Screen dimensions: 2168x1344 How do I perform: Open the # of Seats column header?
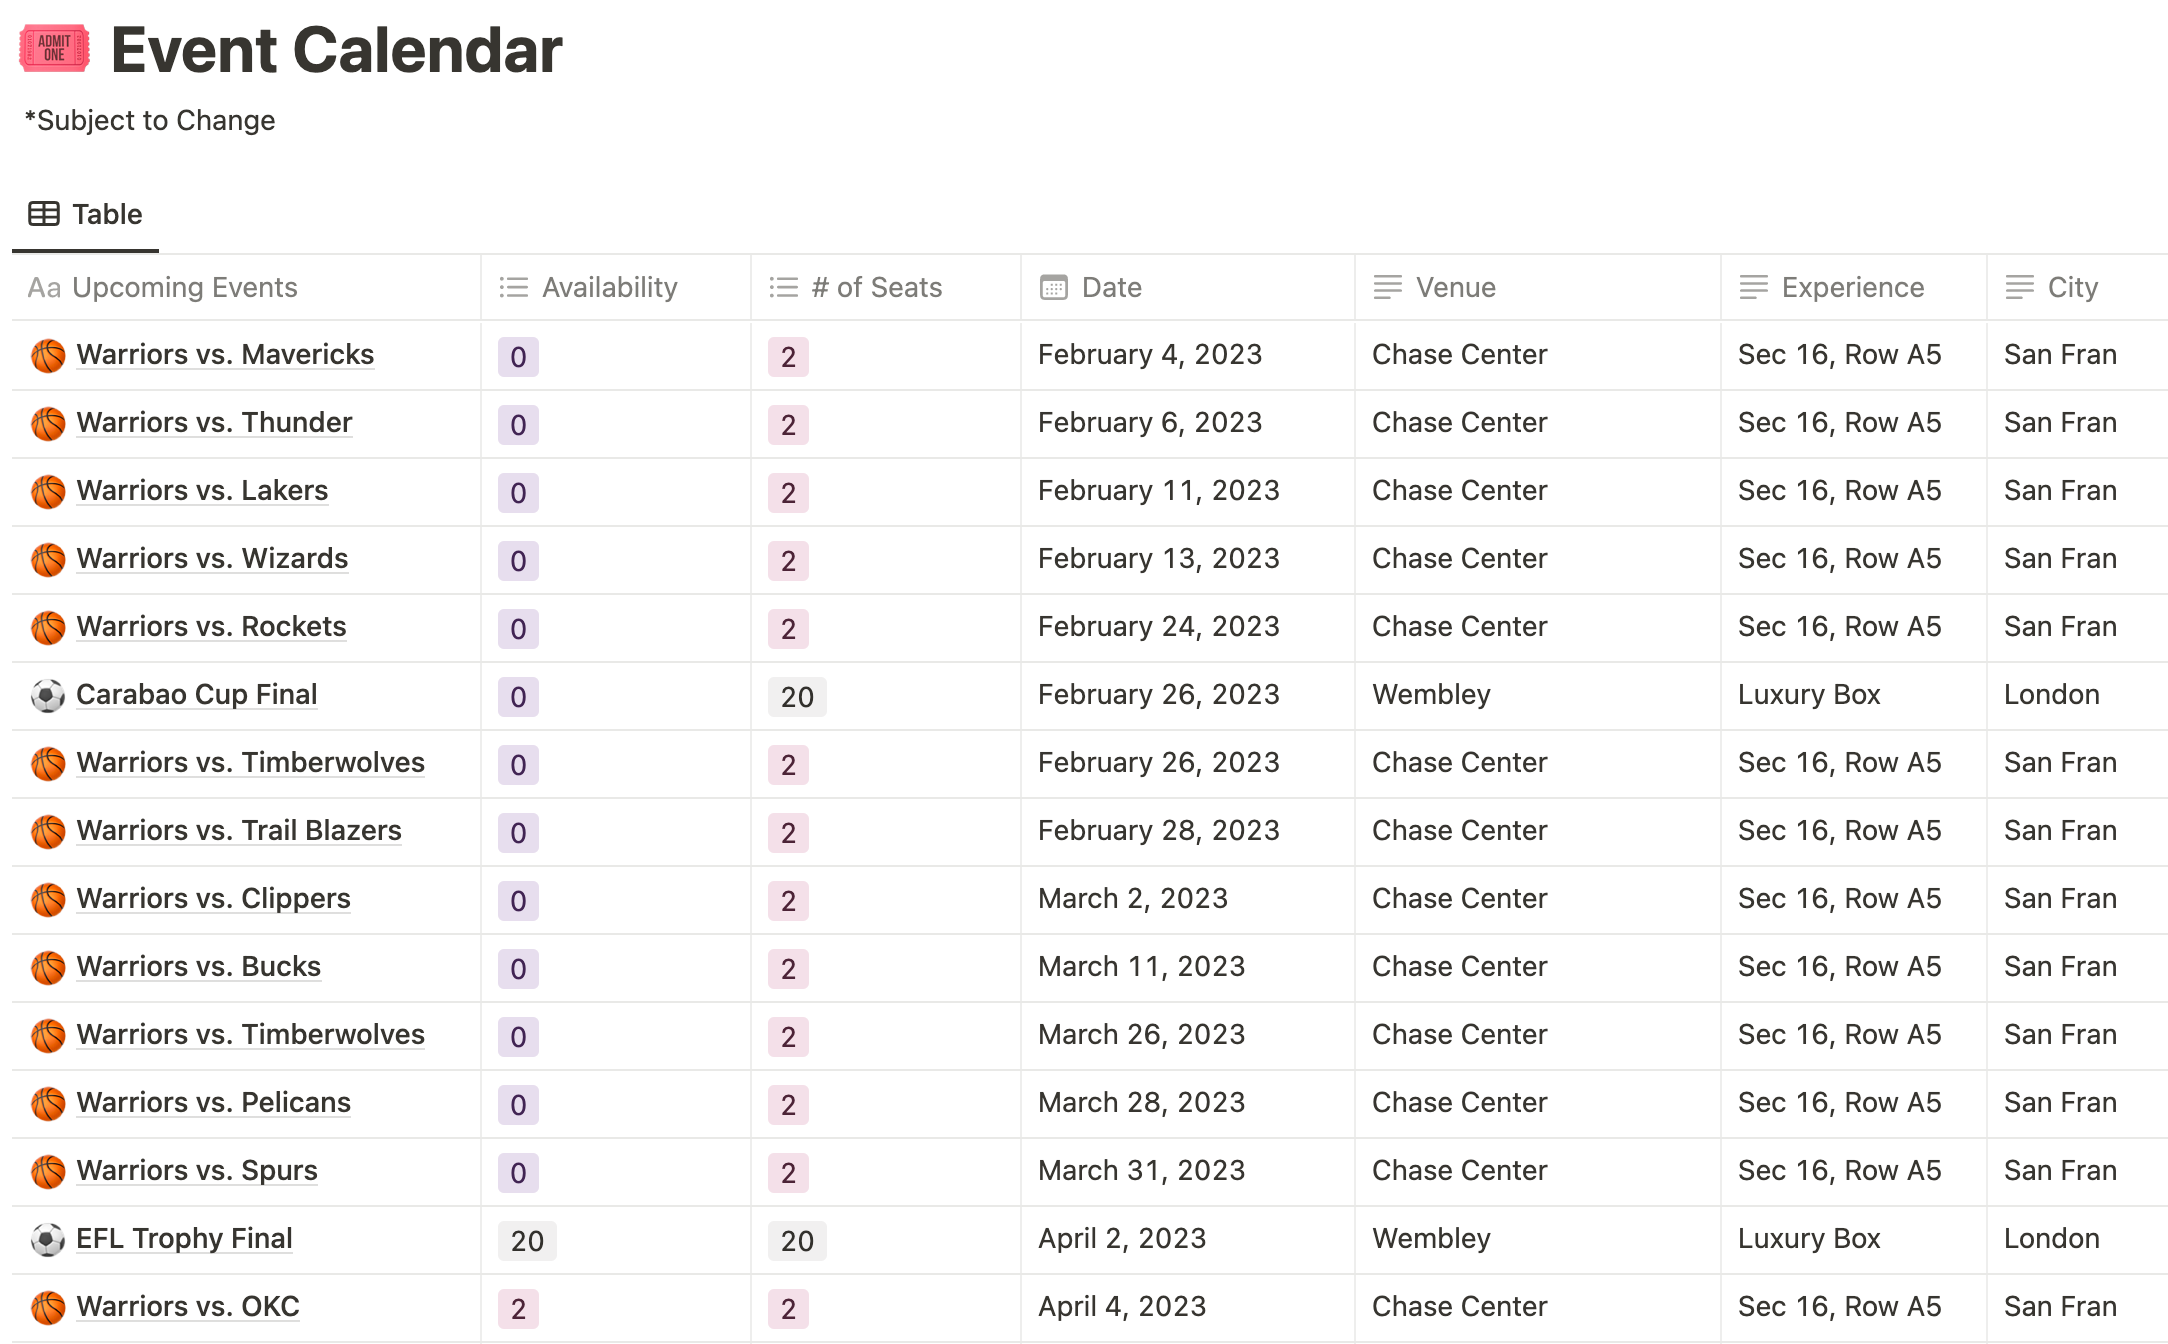886,287
